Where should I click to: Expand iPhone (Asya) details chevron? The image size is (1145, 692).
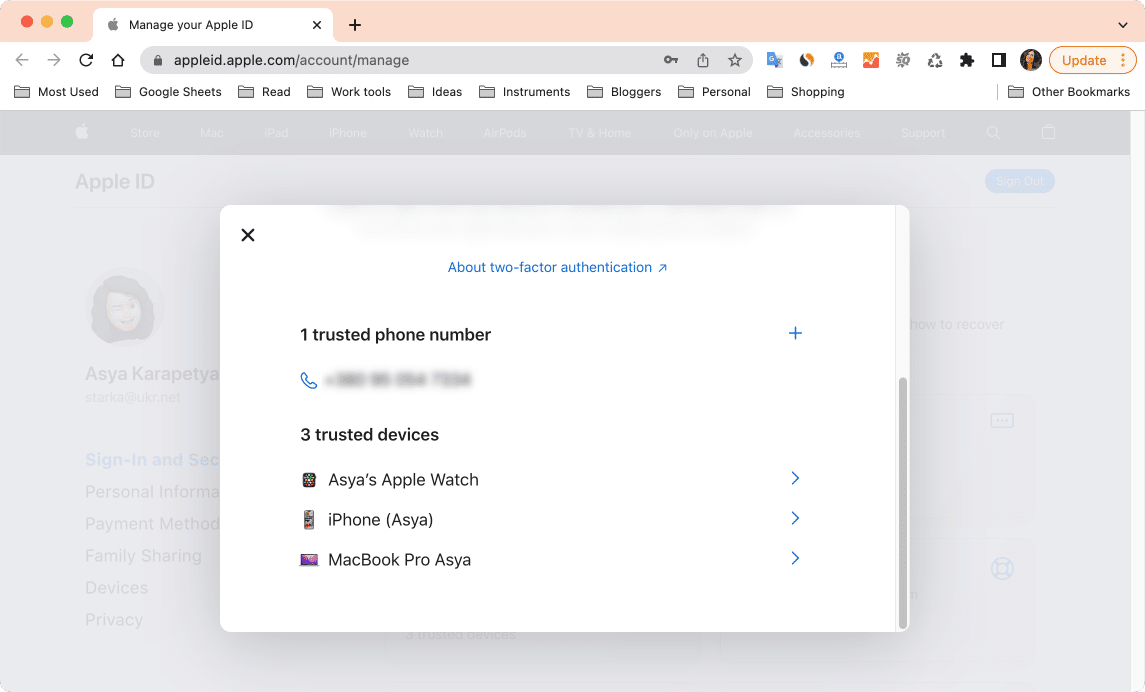pos(795,518)
